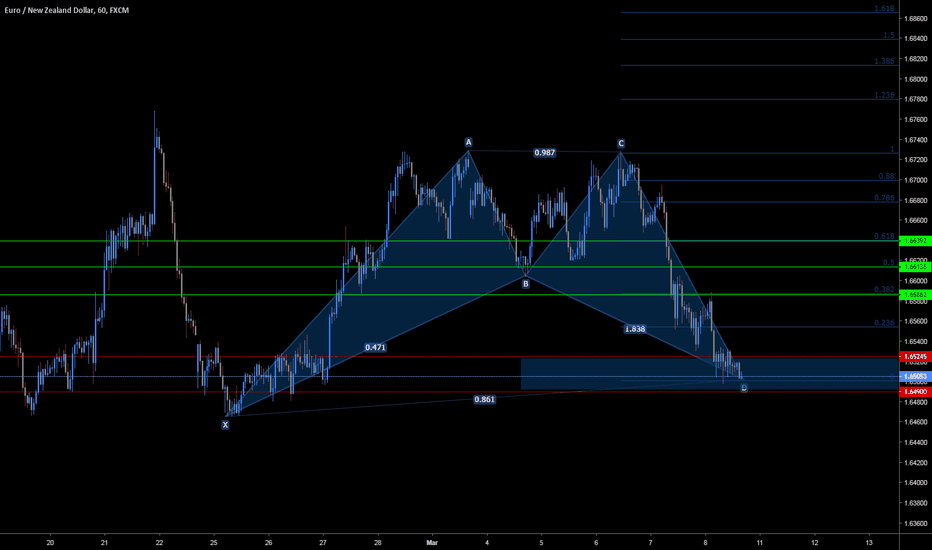Click the green 1.66135 price tag

click(x=915, y=267)
